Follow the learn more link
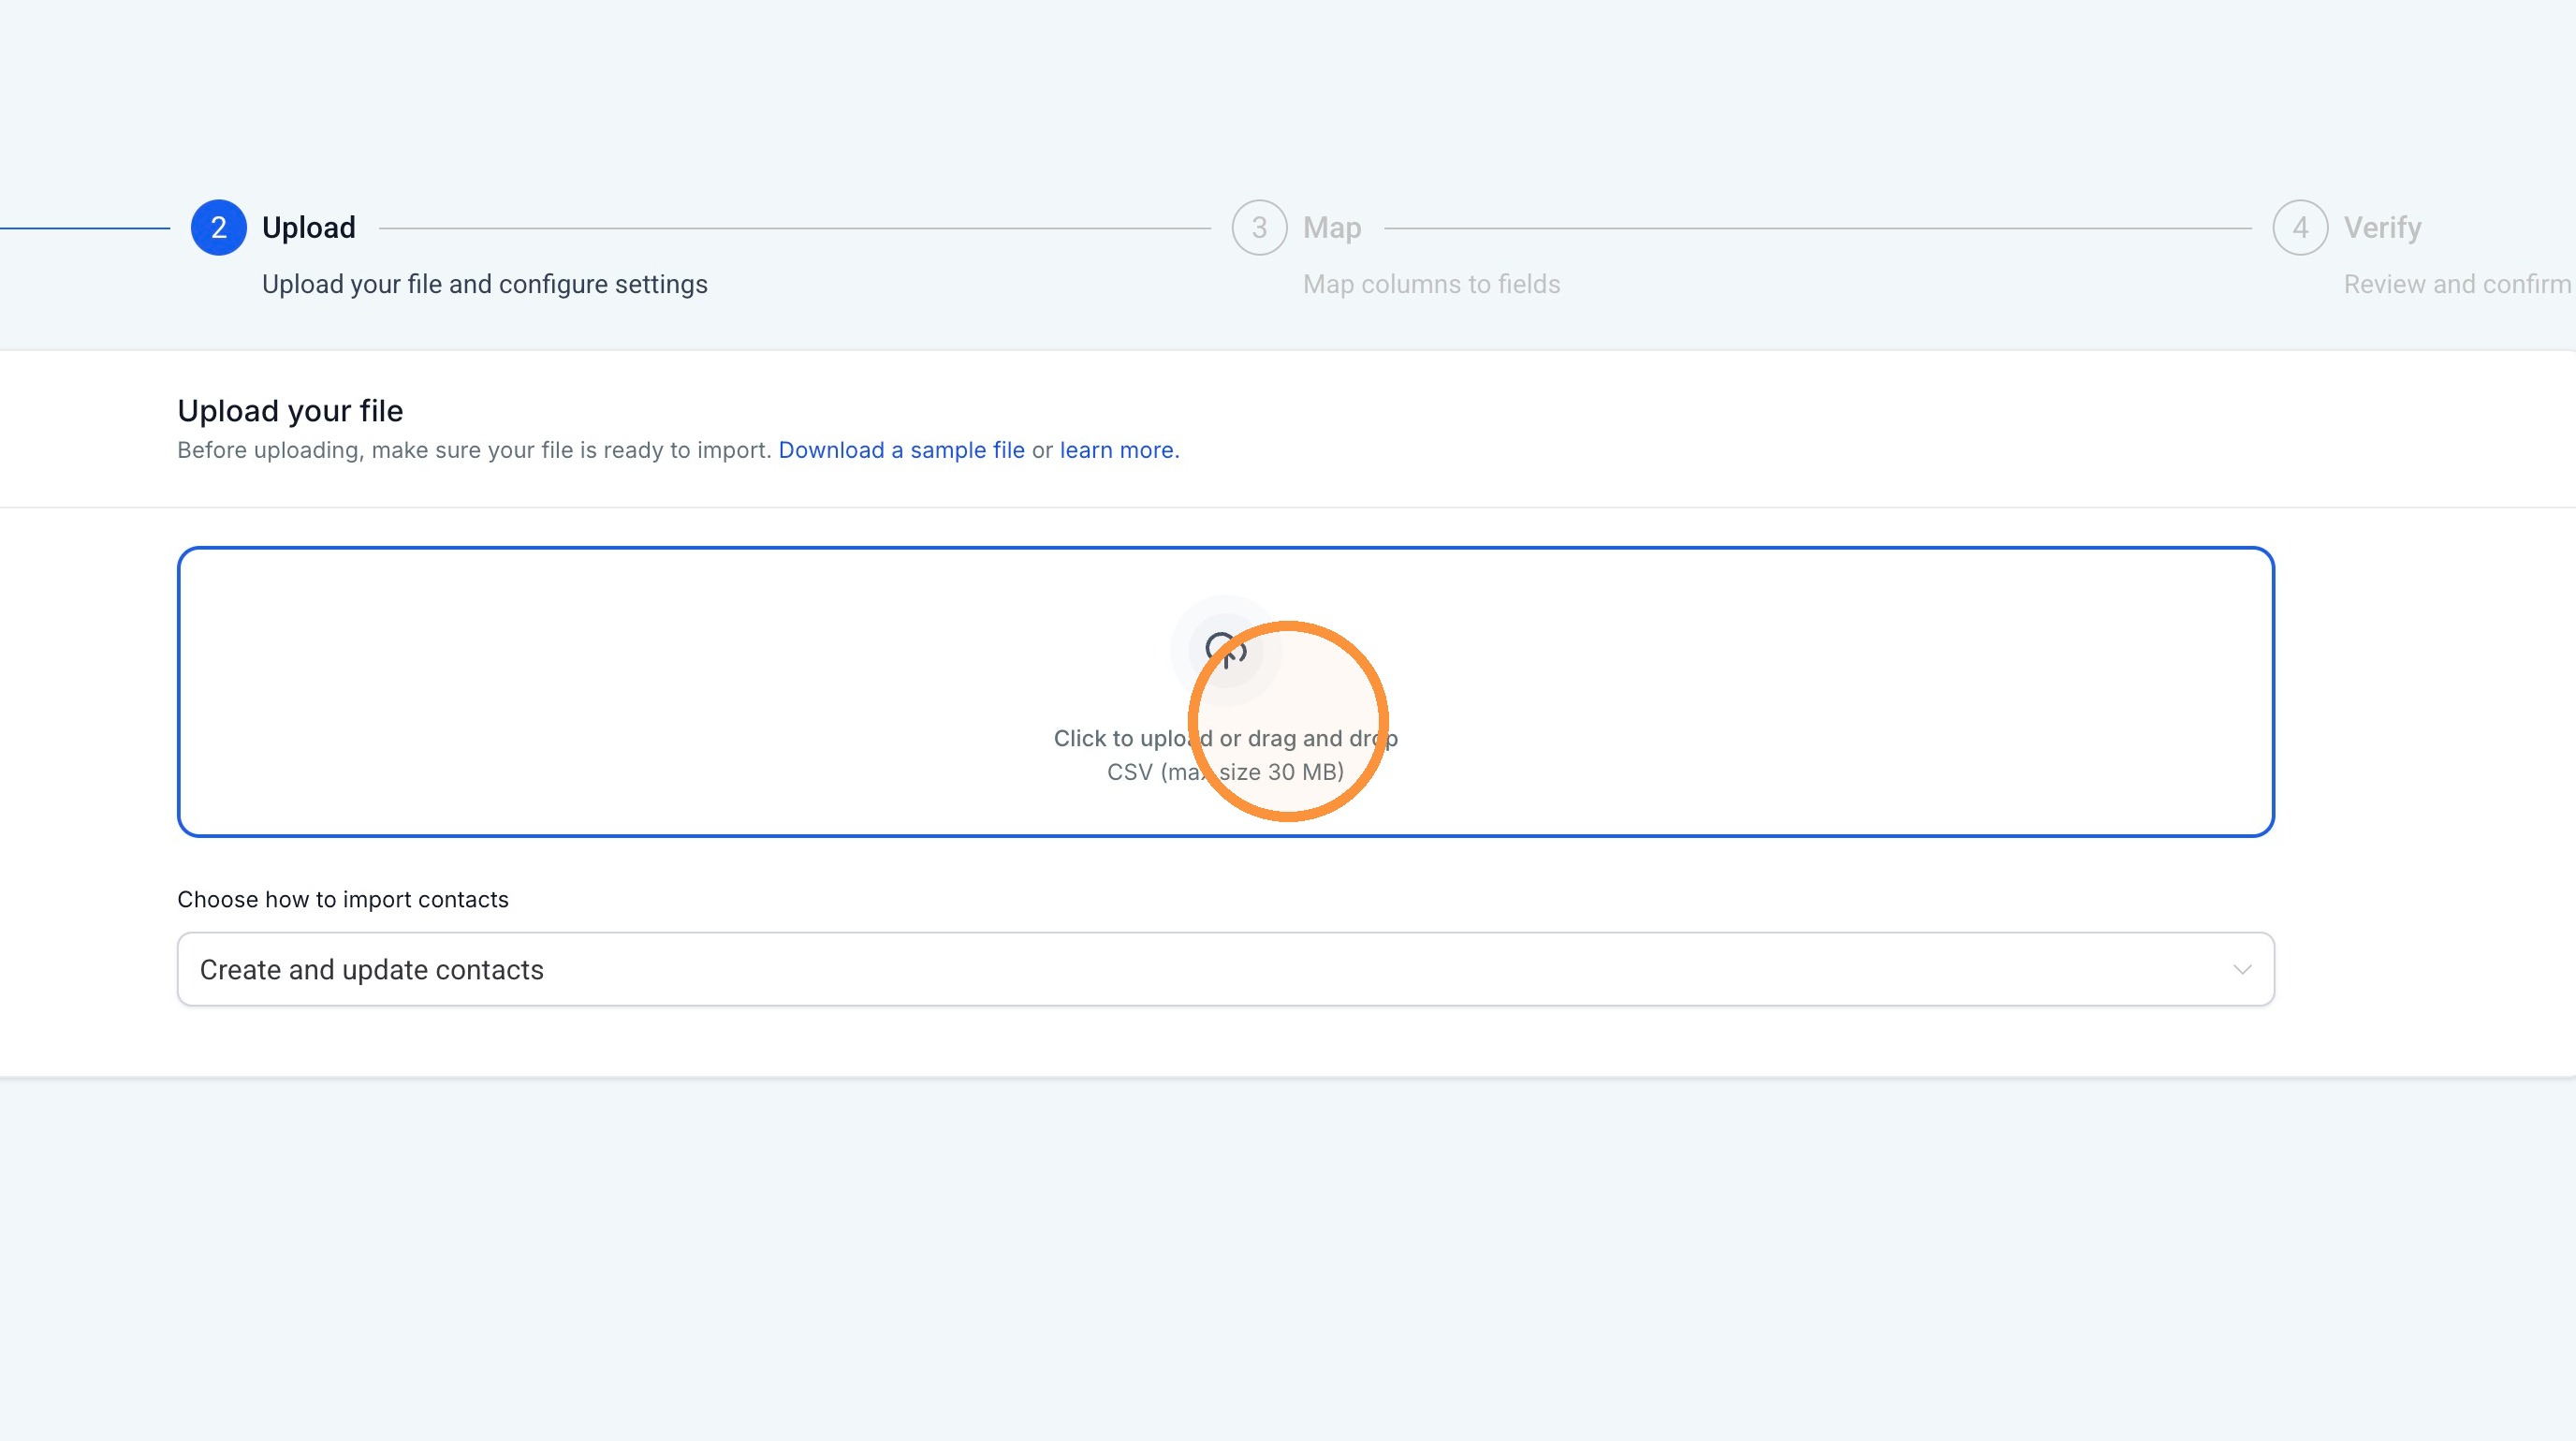 tap(1119, 450)
